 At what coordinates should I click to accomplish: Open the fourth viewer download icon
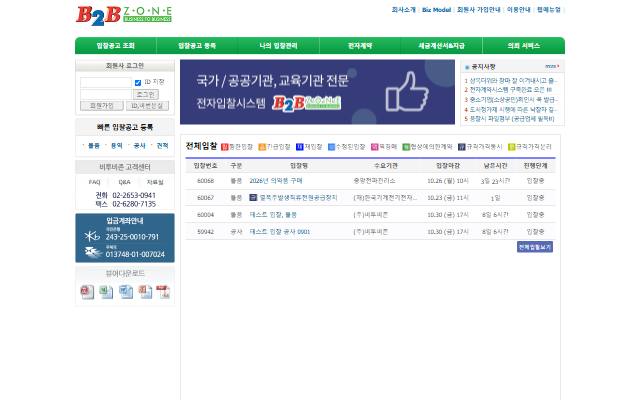(145, 292)
